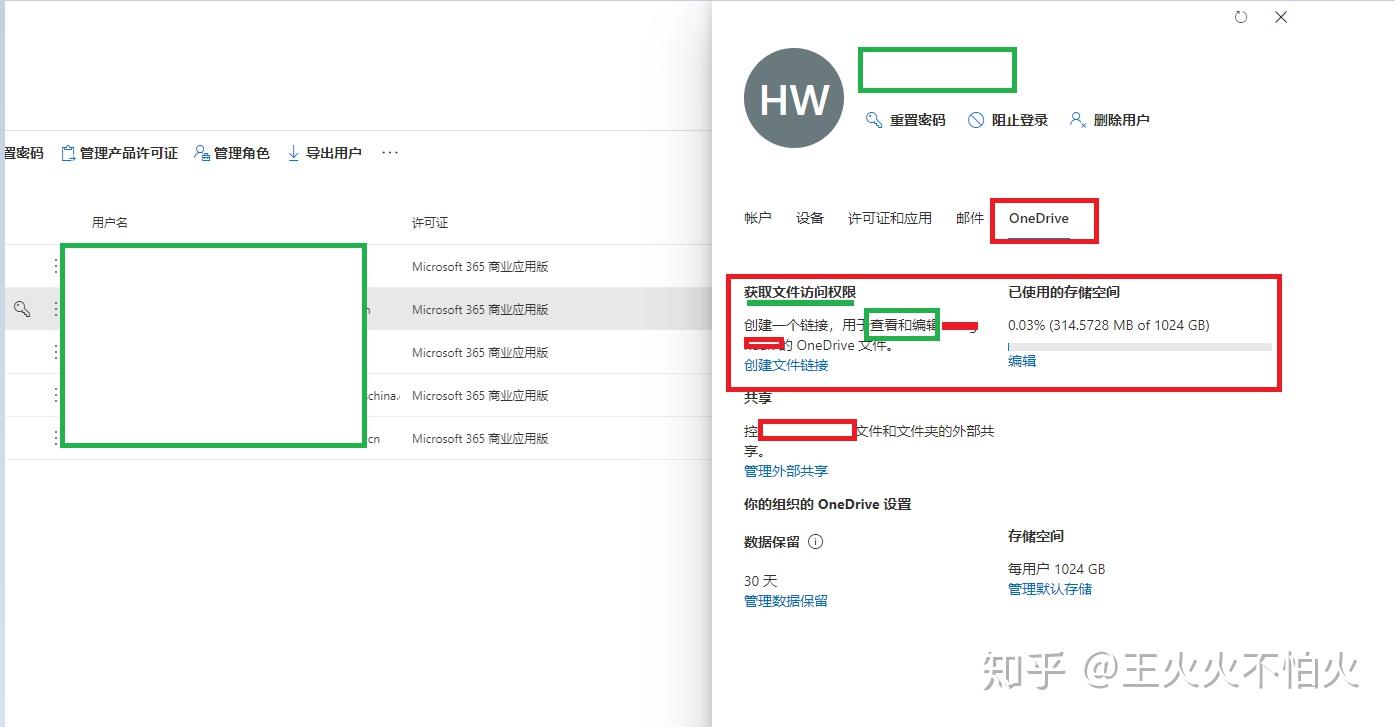Click the 编辑 link under storage used

(1022, 361)
